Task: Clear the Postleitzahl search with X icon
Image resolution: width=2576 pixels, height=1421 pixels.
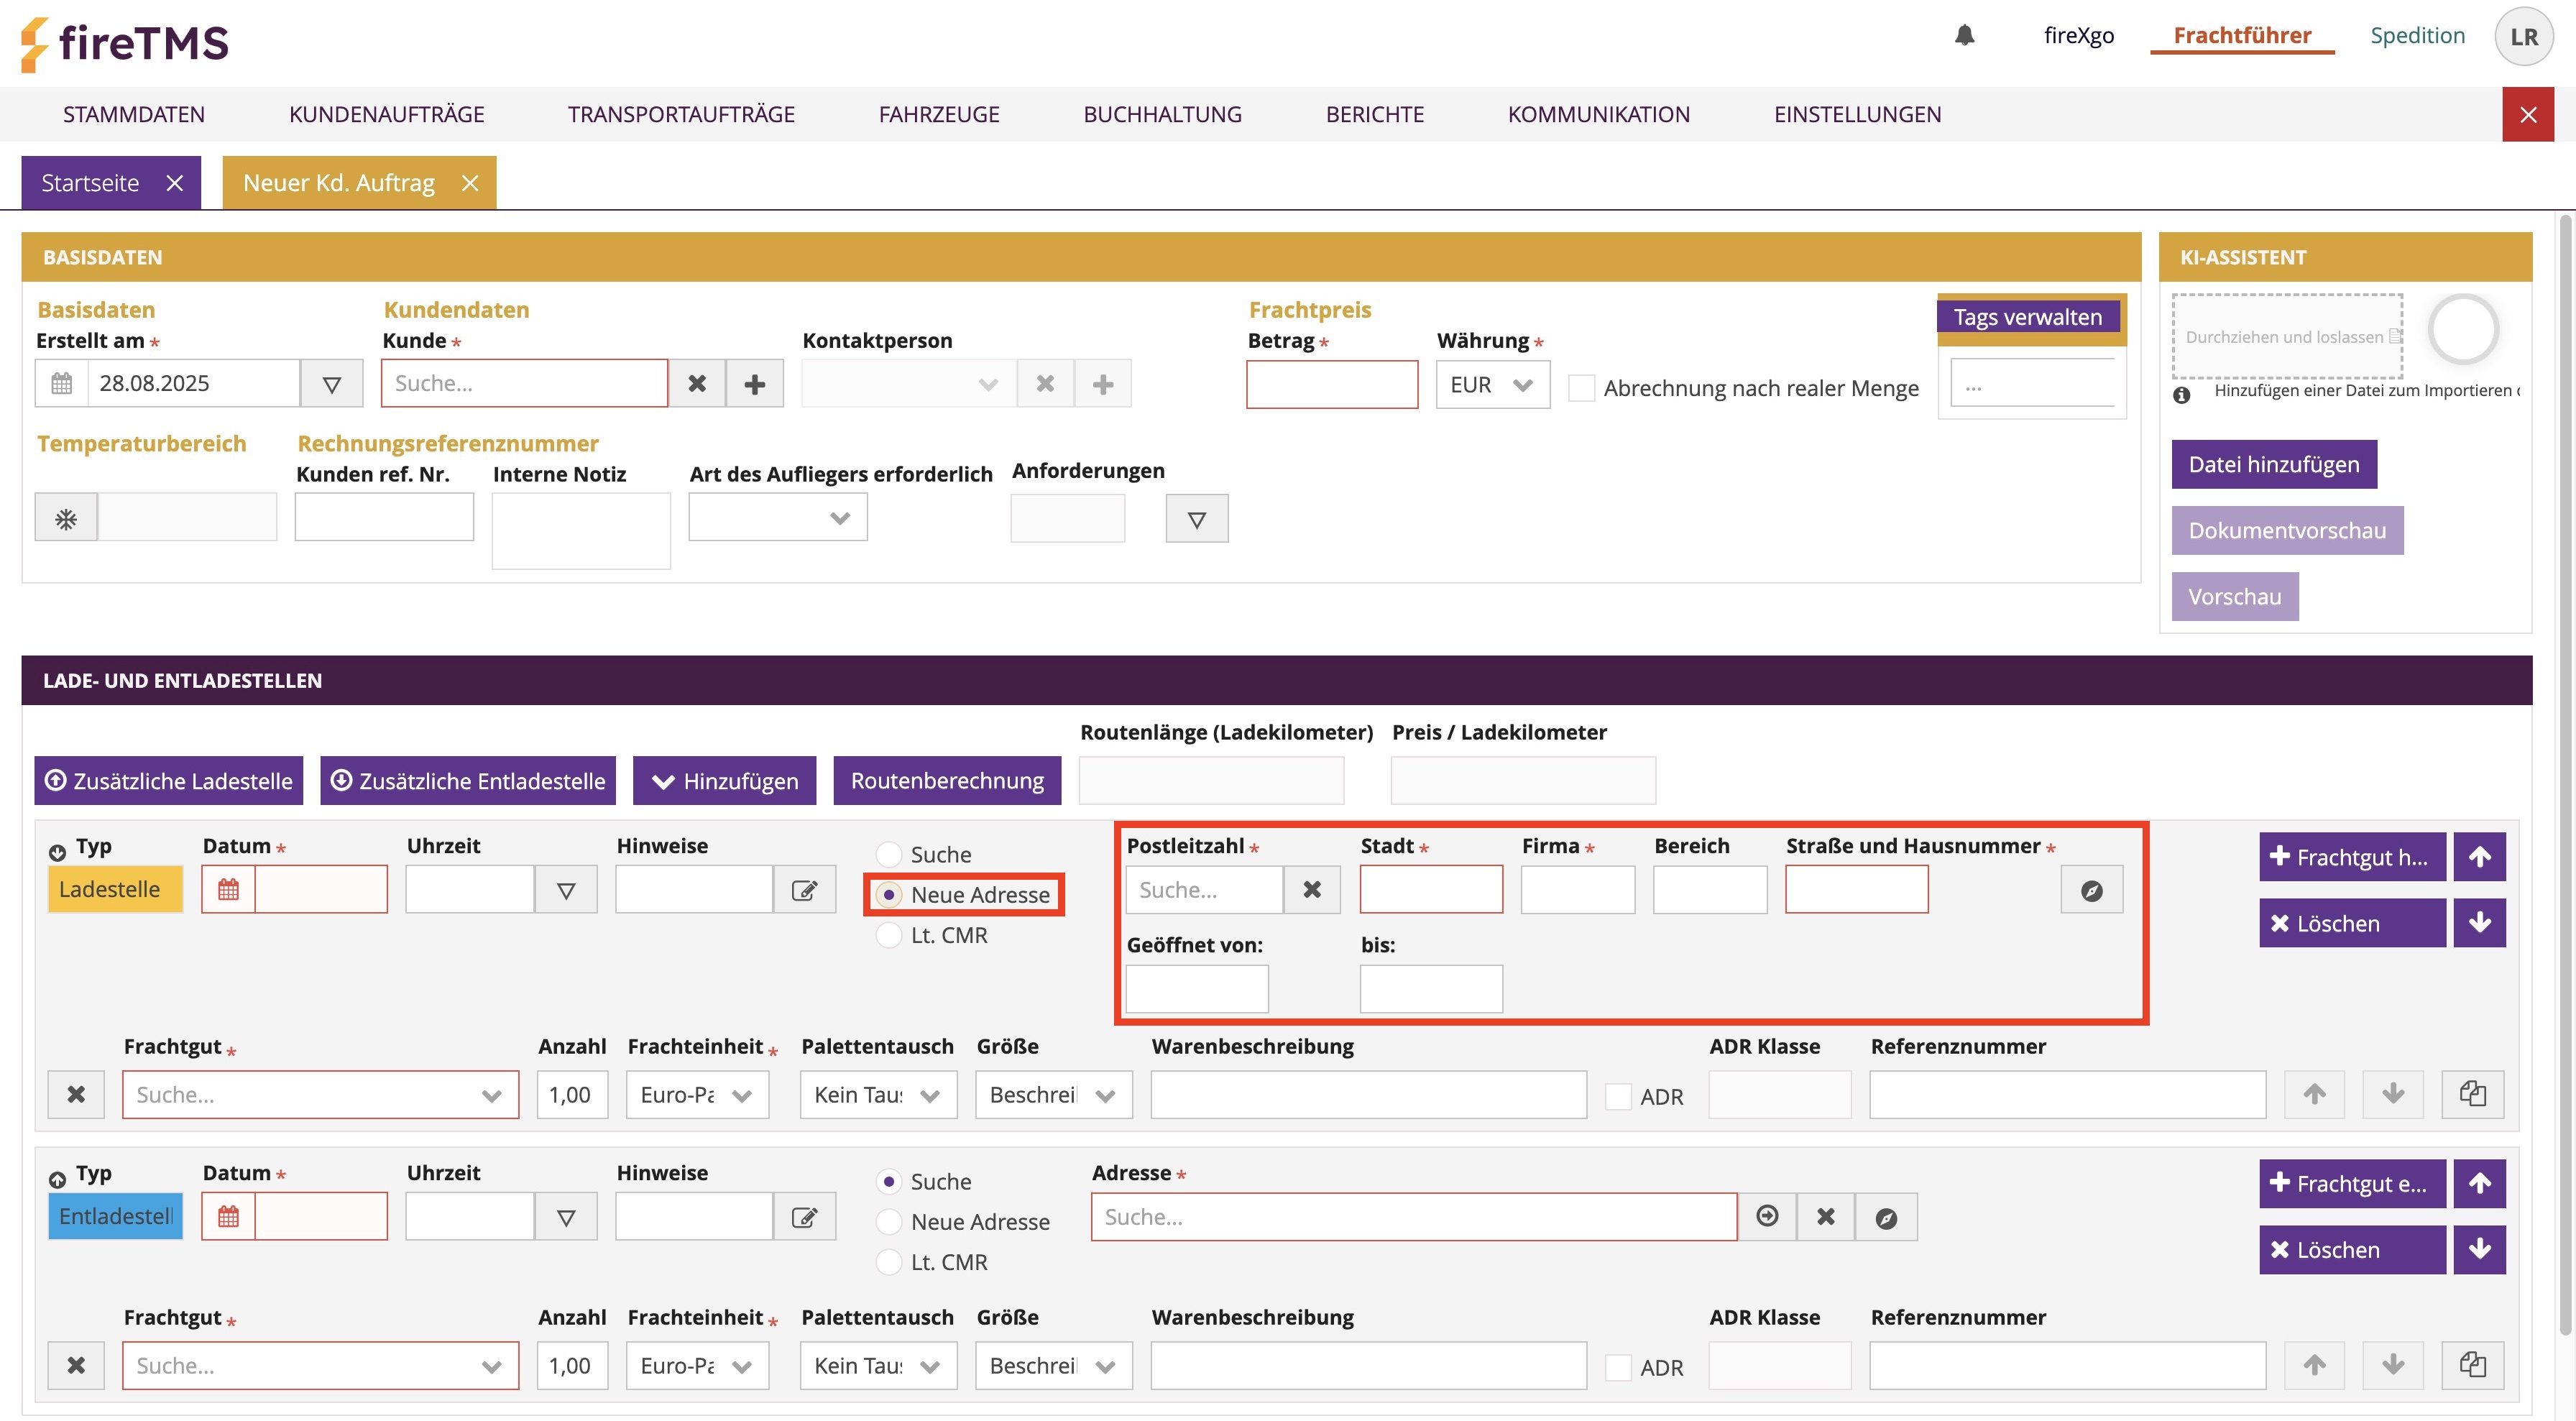Action: pos(1312,889)
